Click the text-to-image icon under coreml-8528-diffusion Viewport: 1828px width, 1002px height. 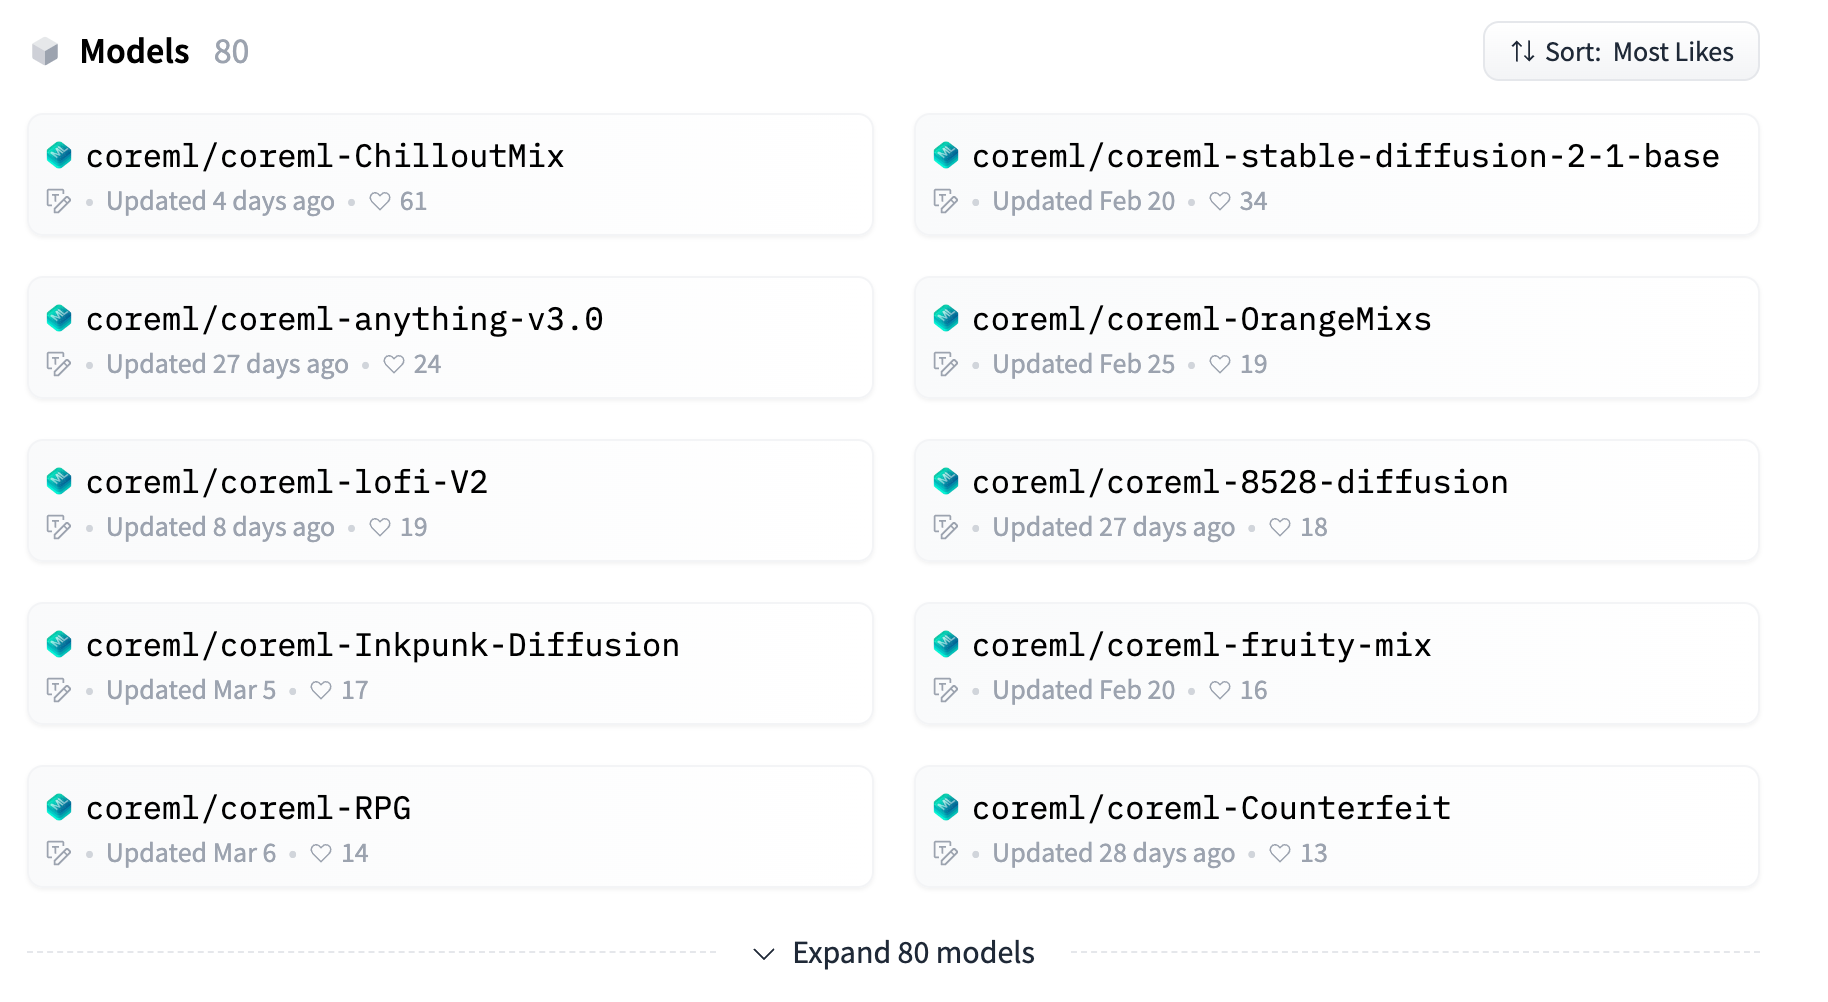[x=945, y=527]
